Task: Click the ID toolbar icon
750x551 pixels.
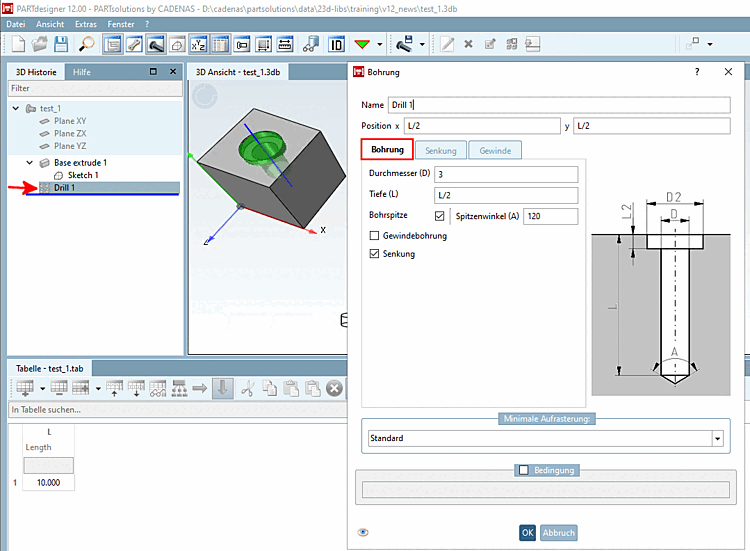Action: (336, 44)
